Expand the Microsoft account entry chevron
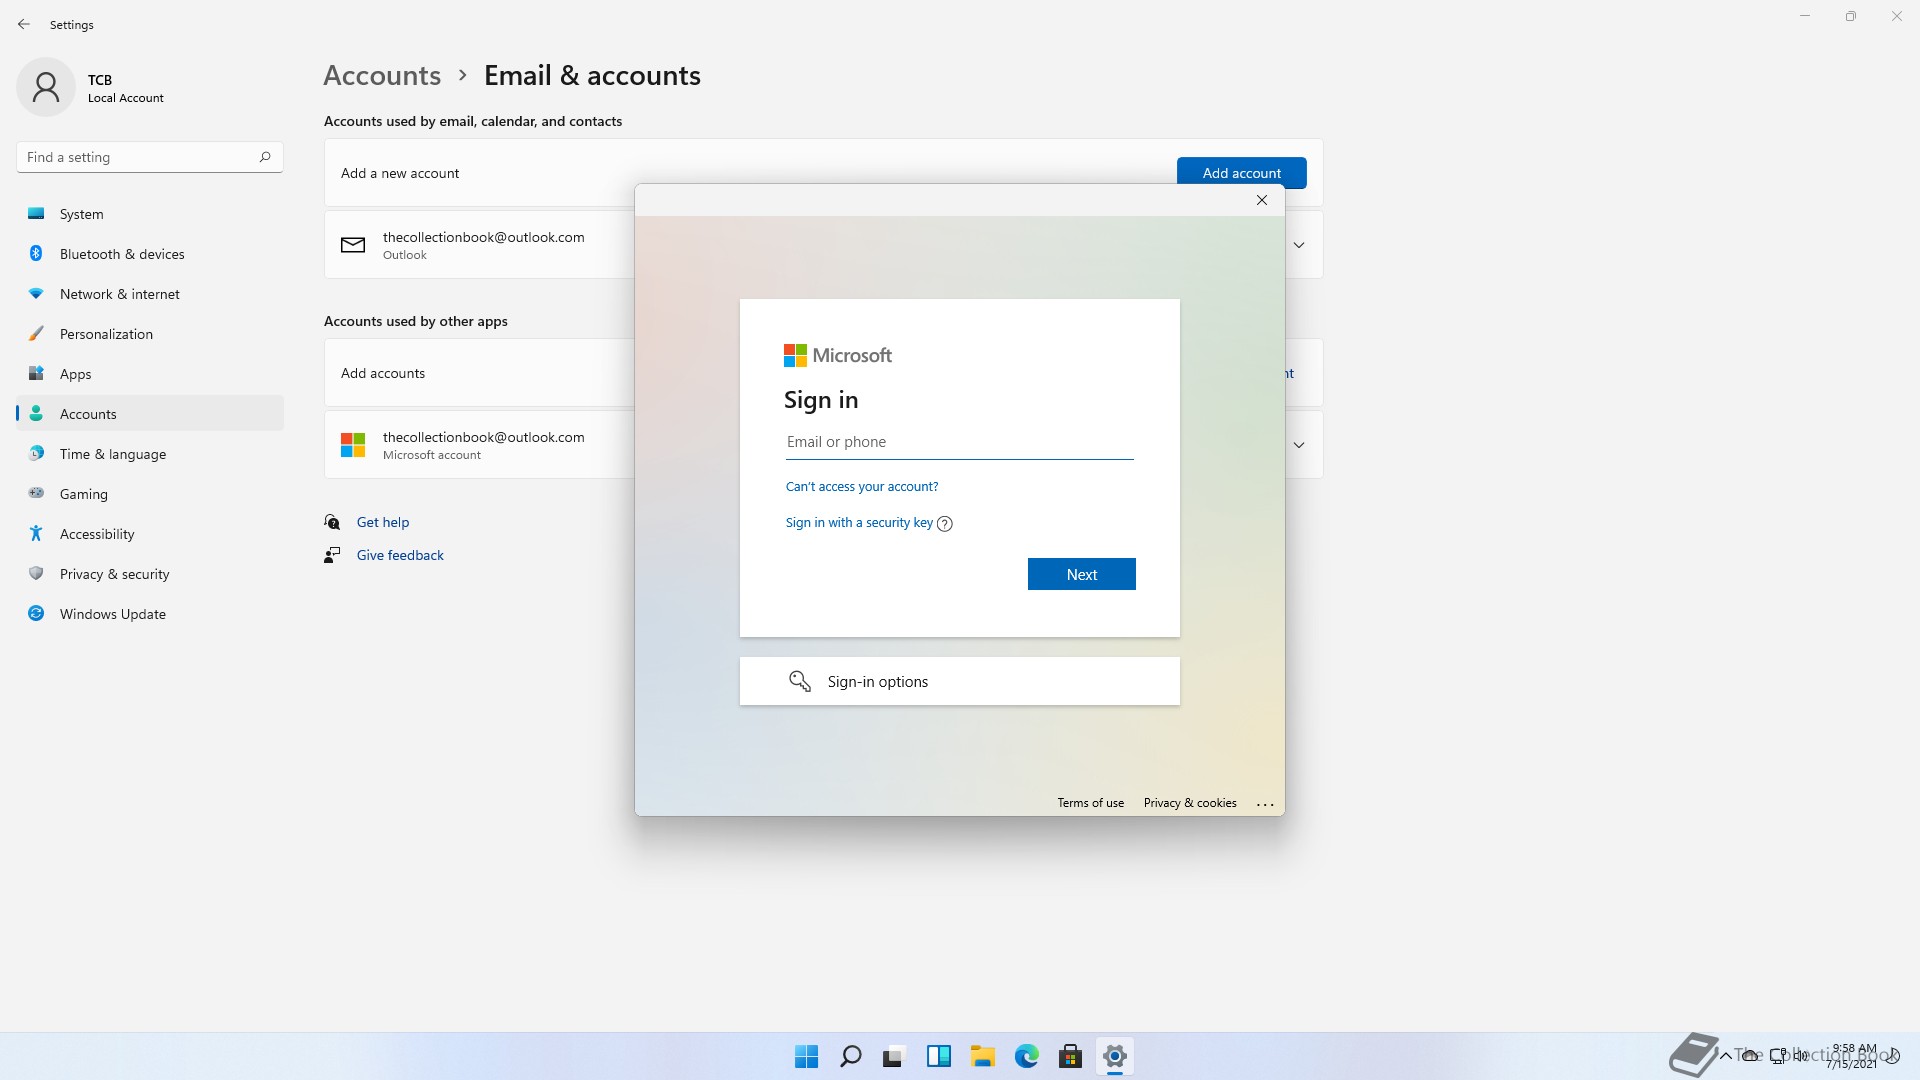 1298,445
